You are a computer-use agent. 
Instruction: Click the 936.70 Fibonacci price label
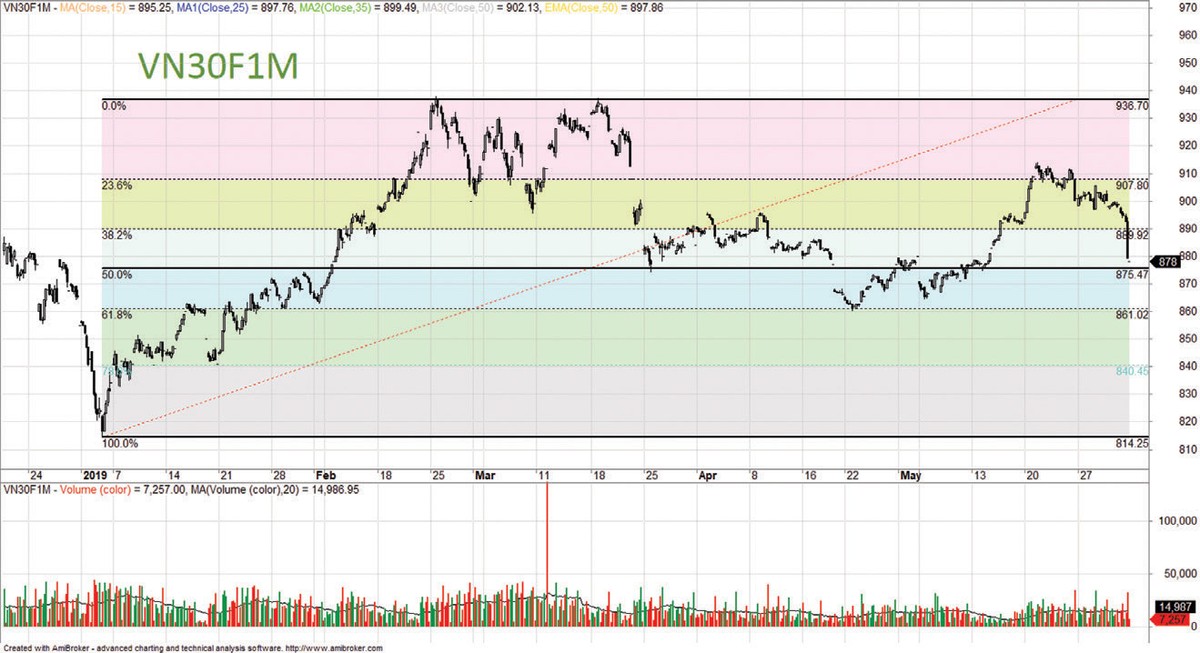pos(1132,105)
